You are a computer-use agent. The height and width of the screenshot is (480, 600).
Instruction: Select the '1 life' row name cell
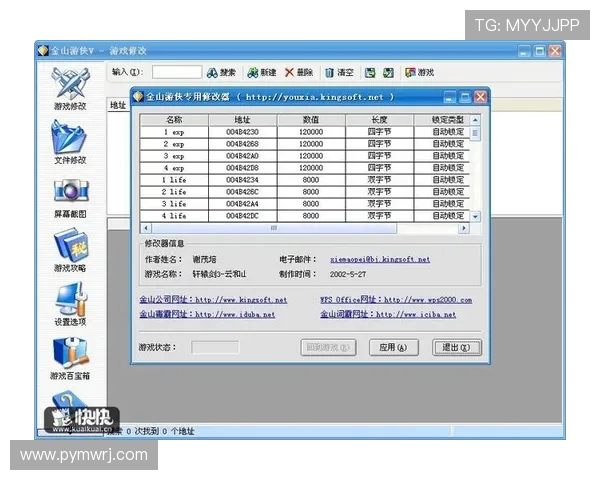click(174, 180)
